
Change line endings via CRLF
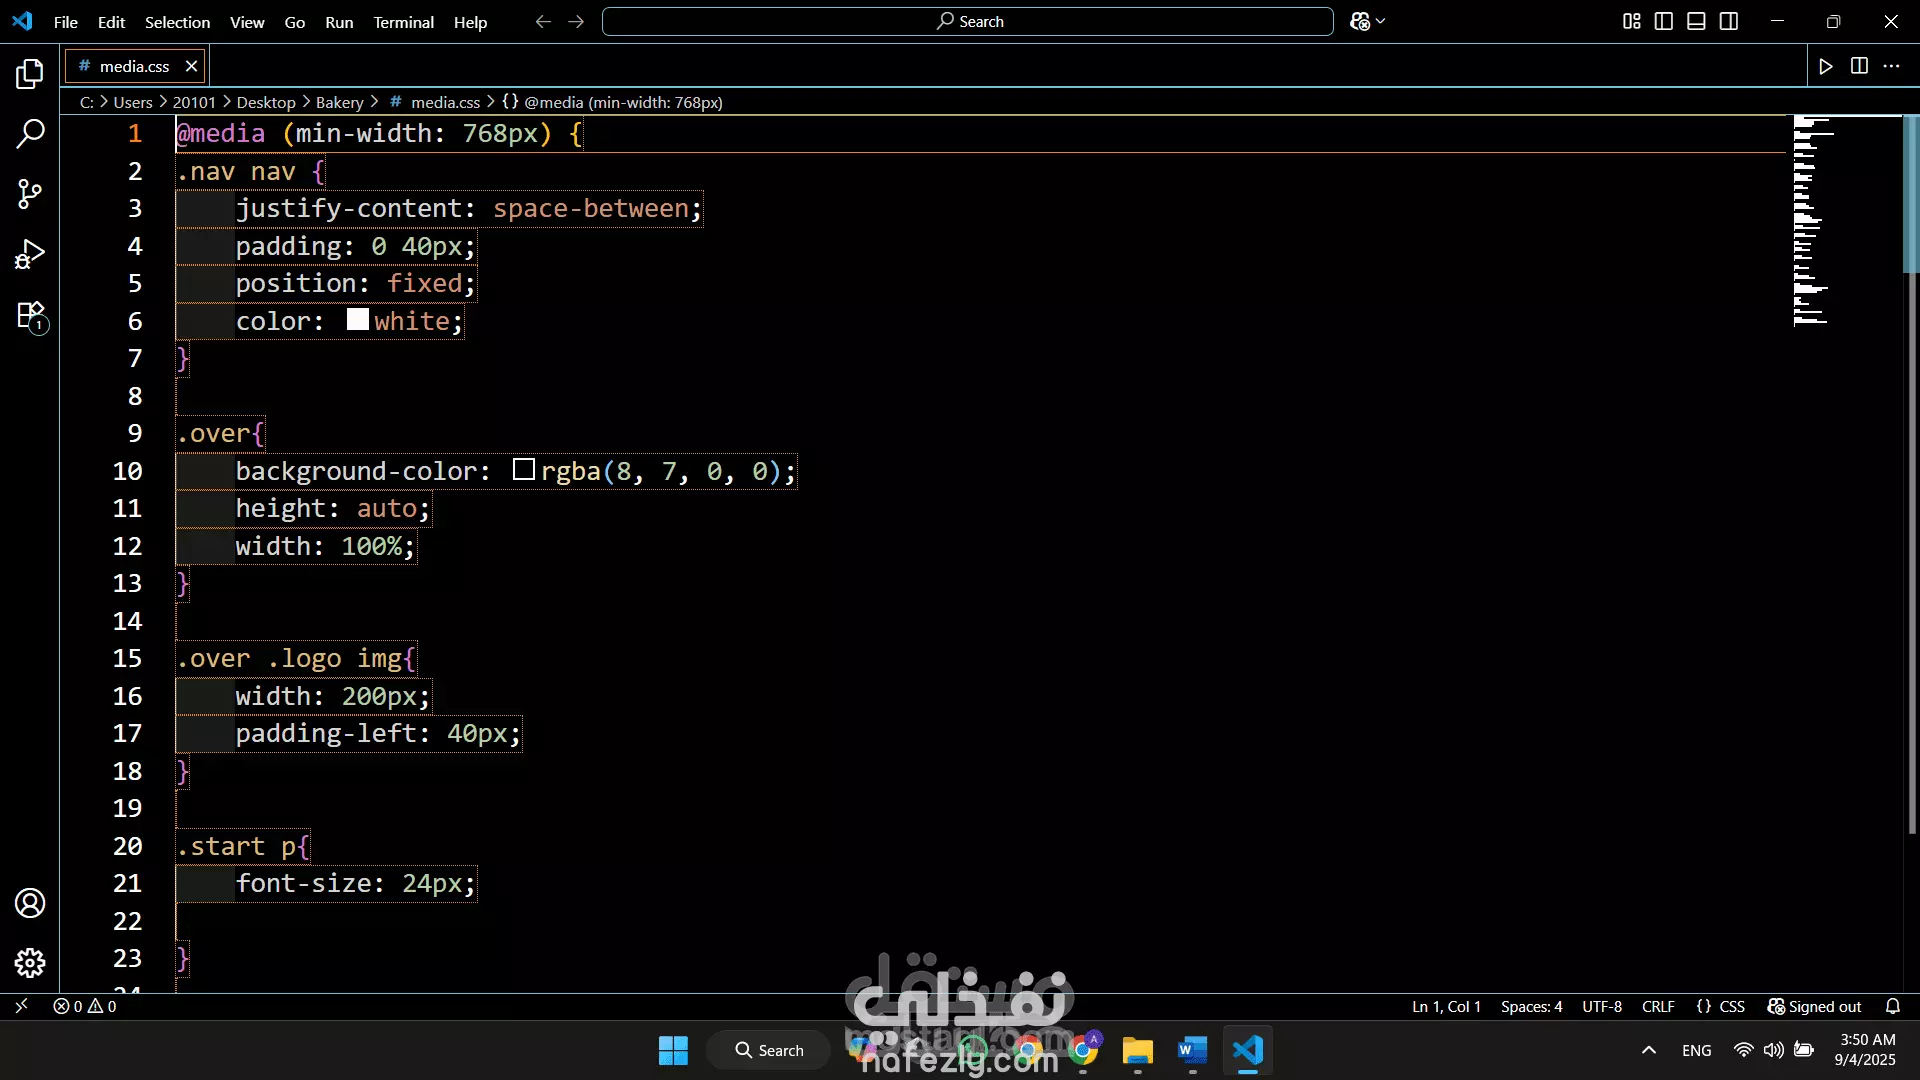pyautogui.click(x=1658, y=1006)
